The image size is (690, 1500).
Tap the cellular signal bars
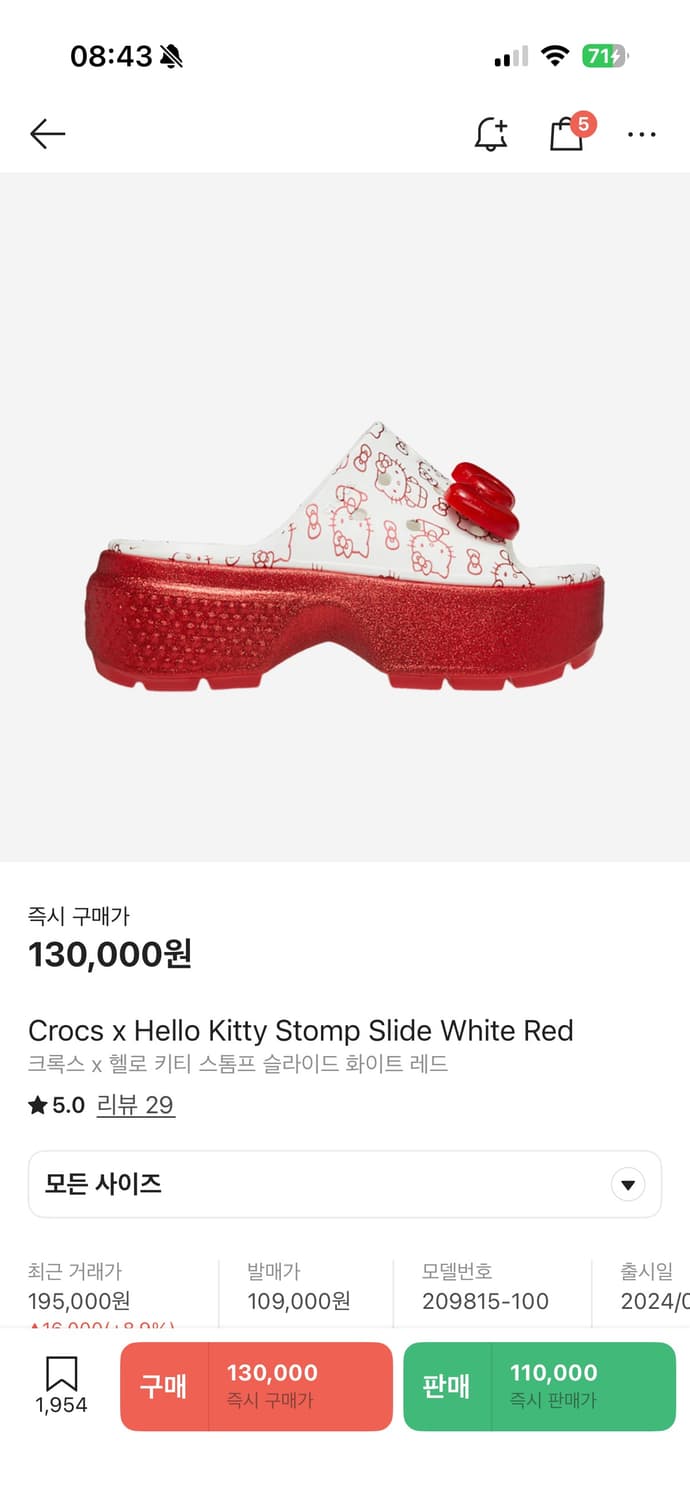510,57
